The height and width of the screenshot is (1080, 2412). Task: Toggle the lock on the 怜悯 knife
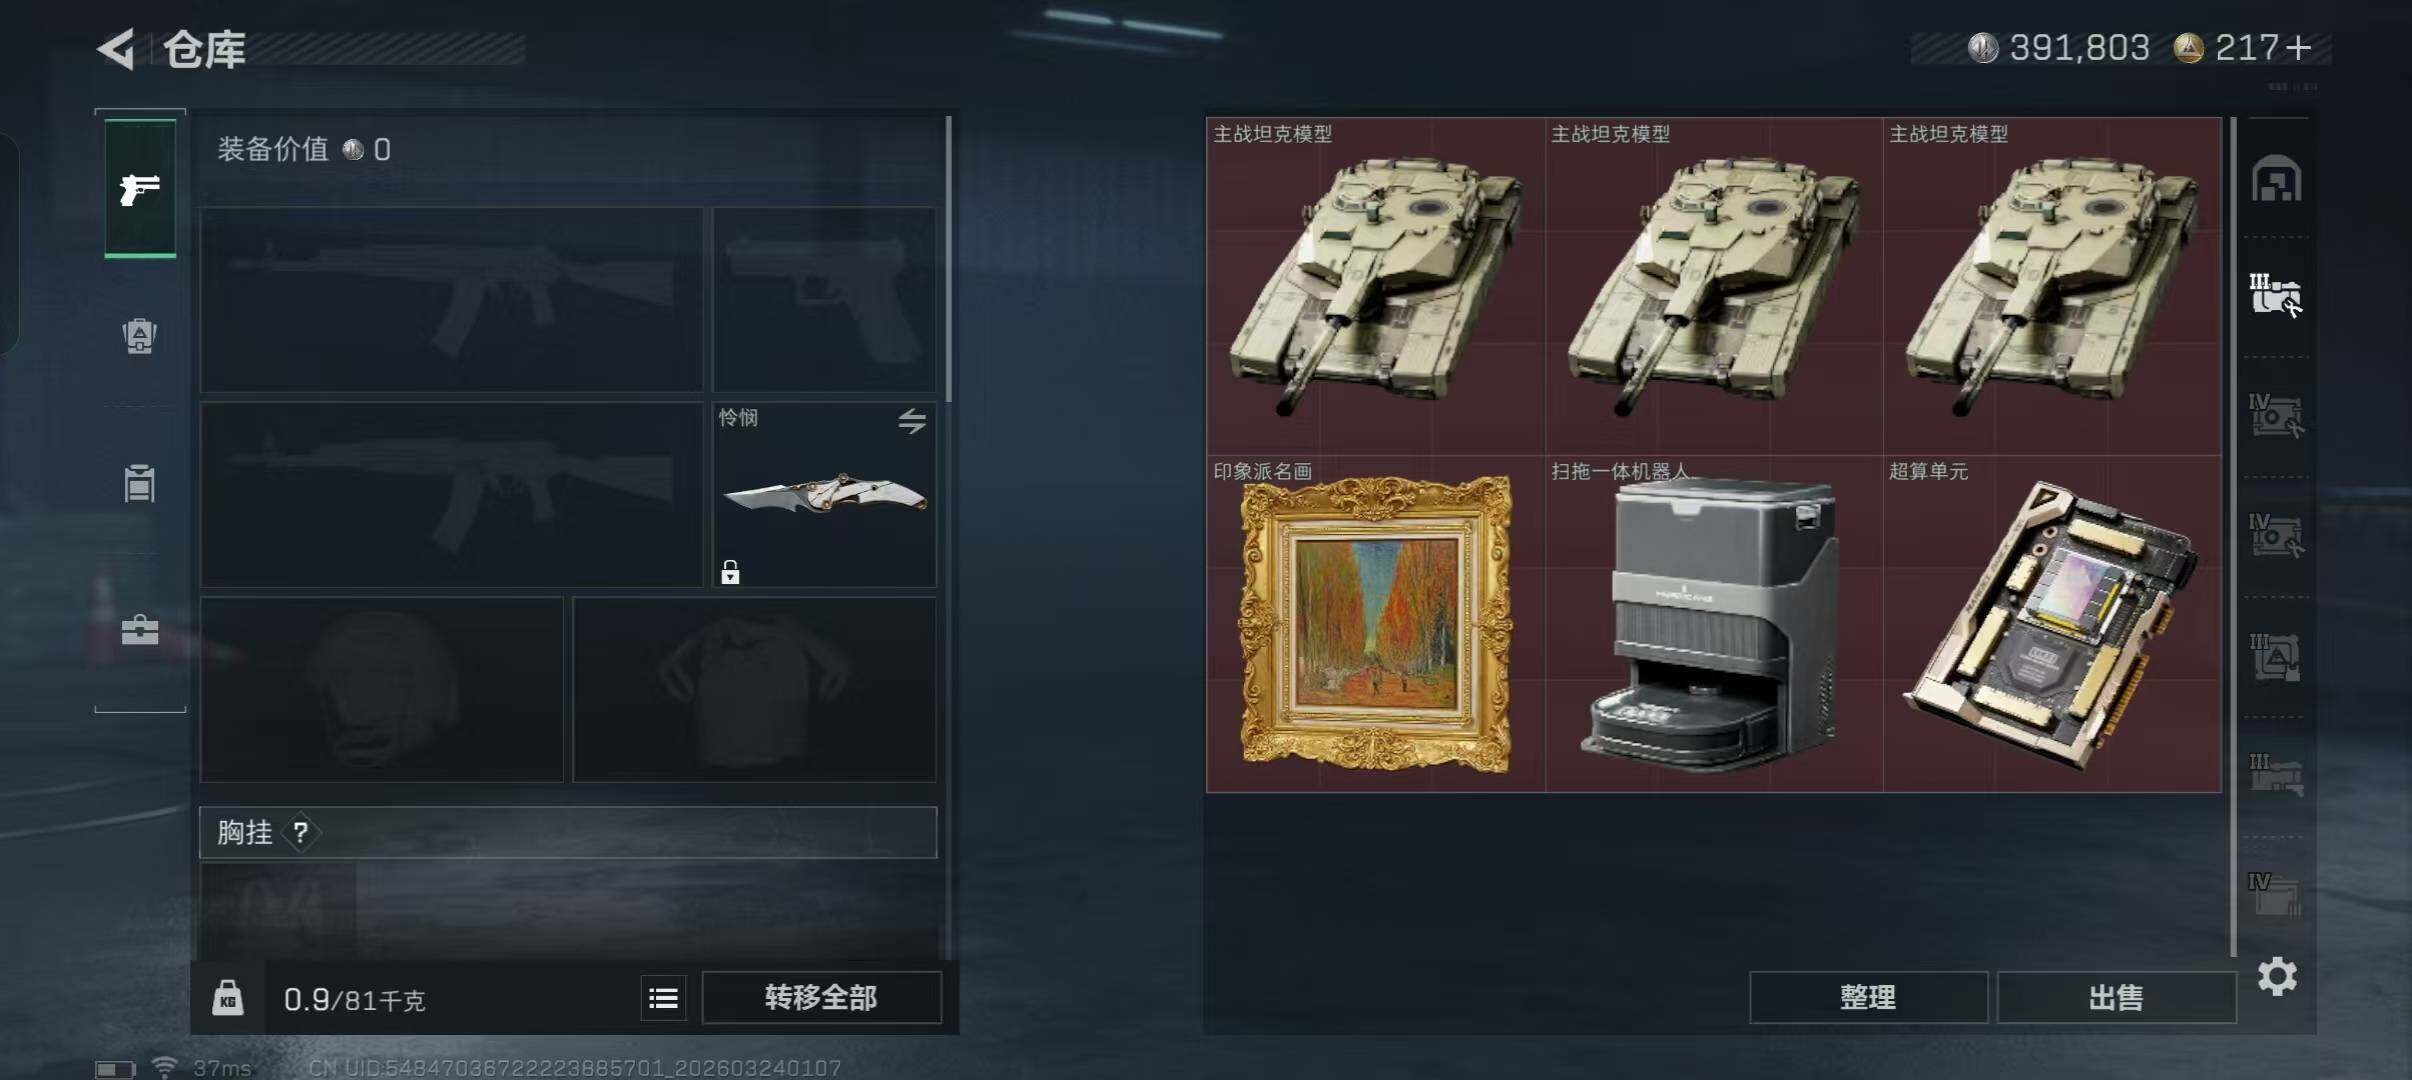(730, 572)
